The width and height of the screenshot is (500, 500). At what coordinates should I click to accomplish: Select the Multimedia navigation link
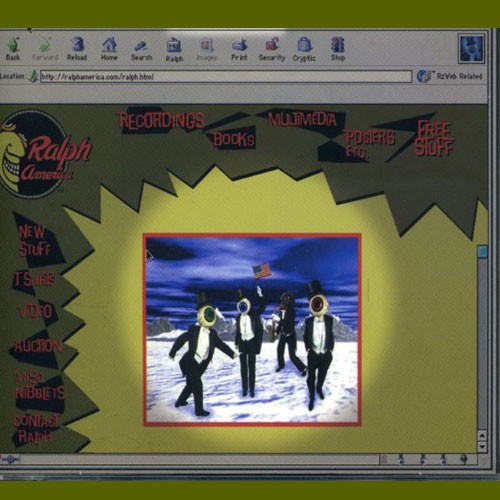[302, 119]
